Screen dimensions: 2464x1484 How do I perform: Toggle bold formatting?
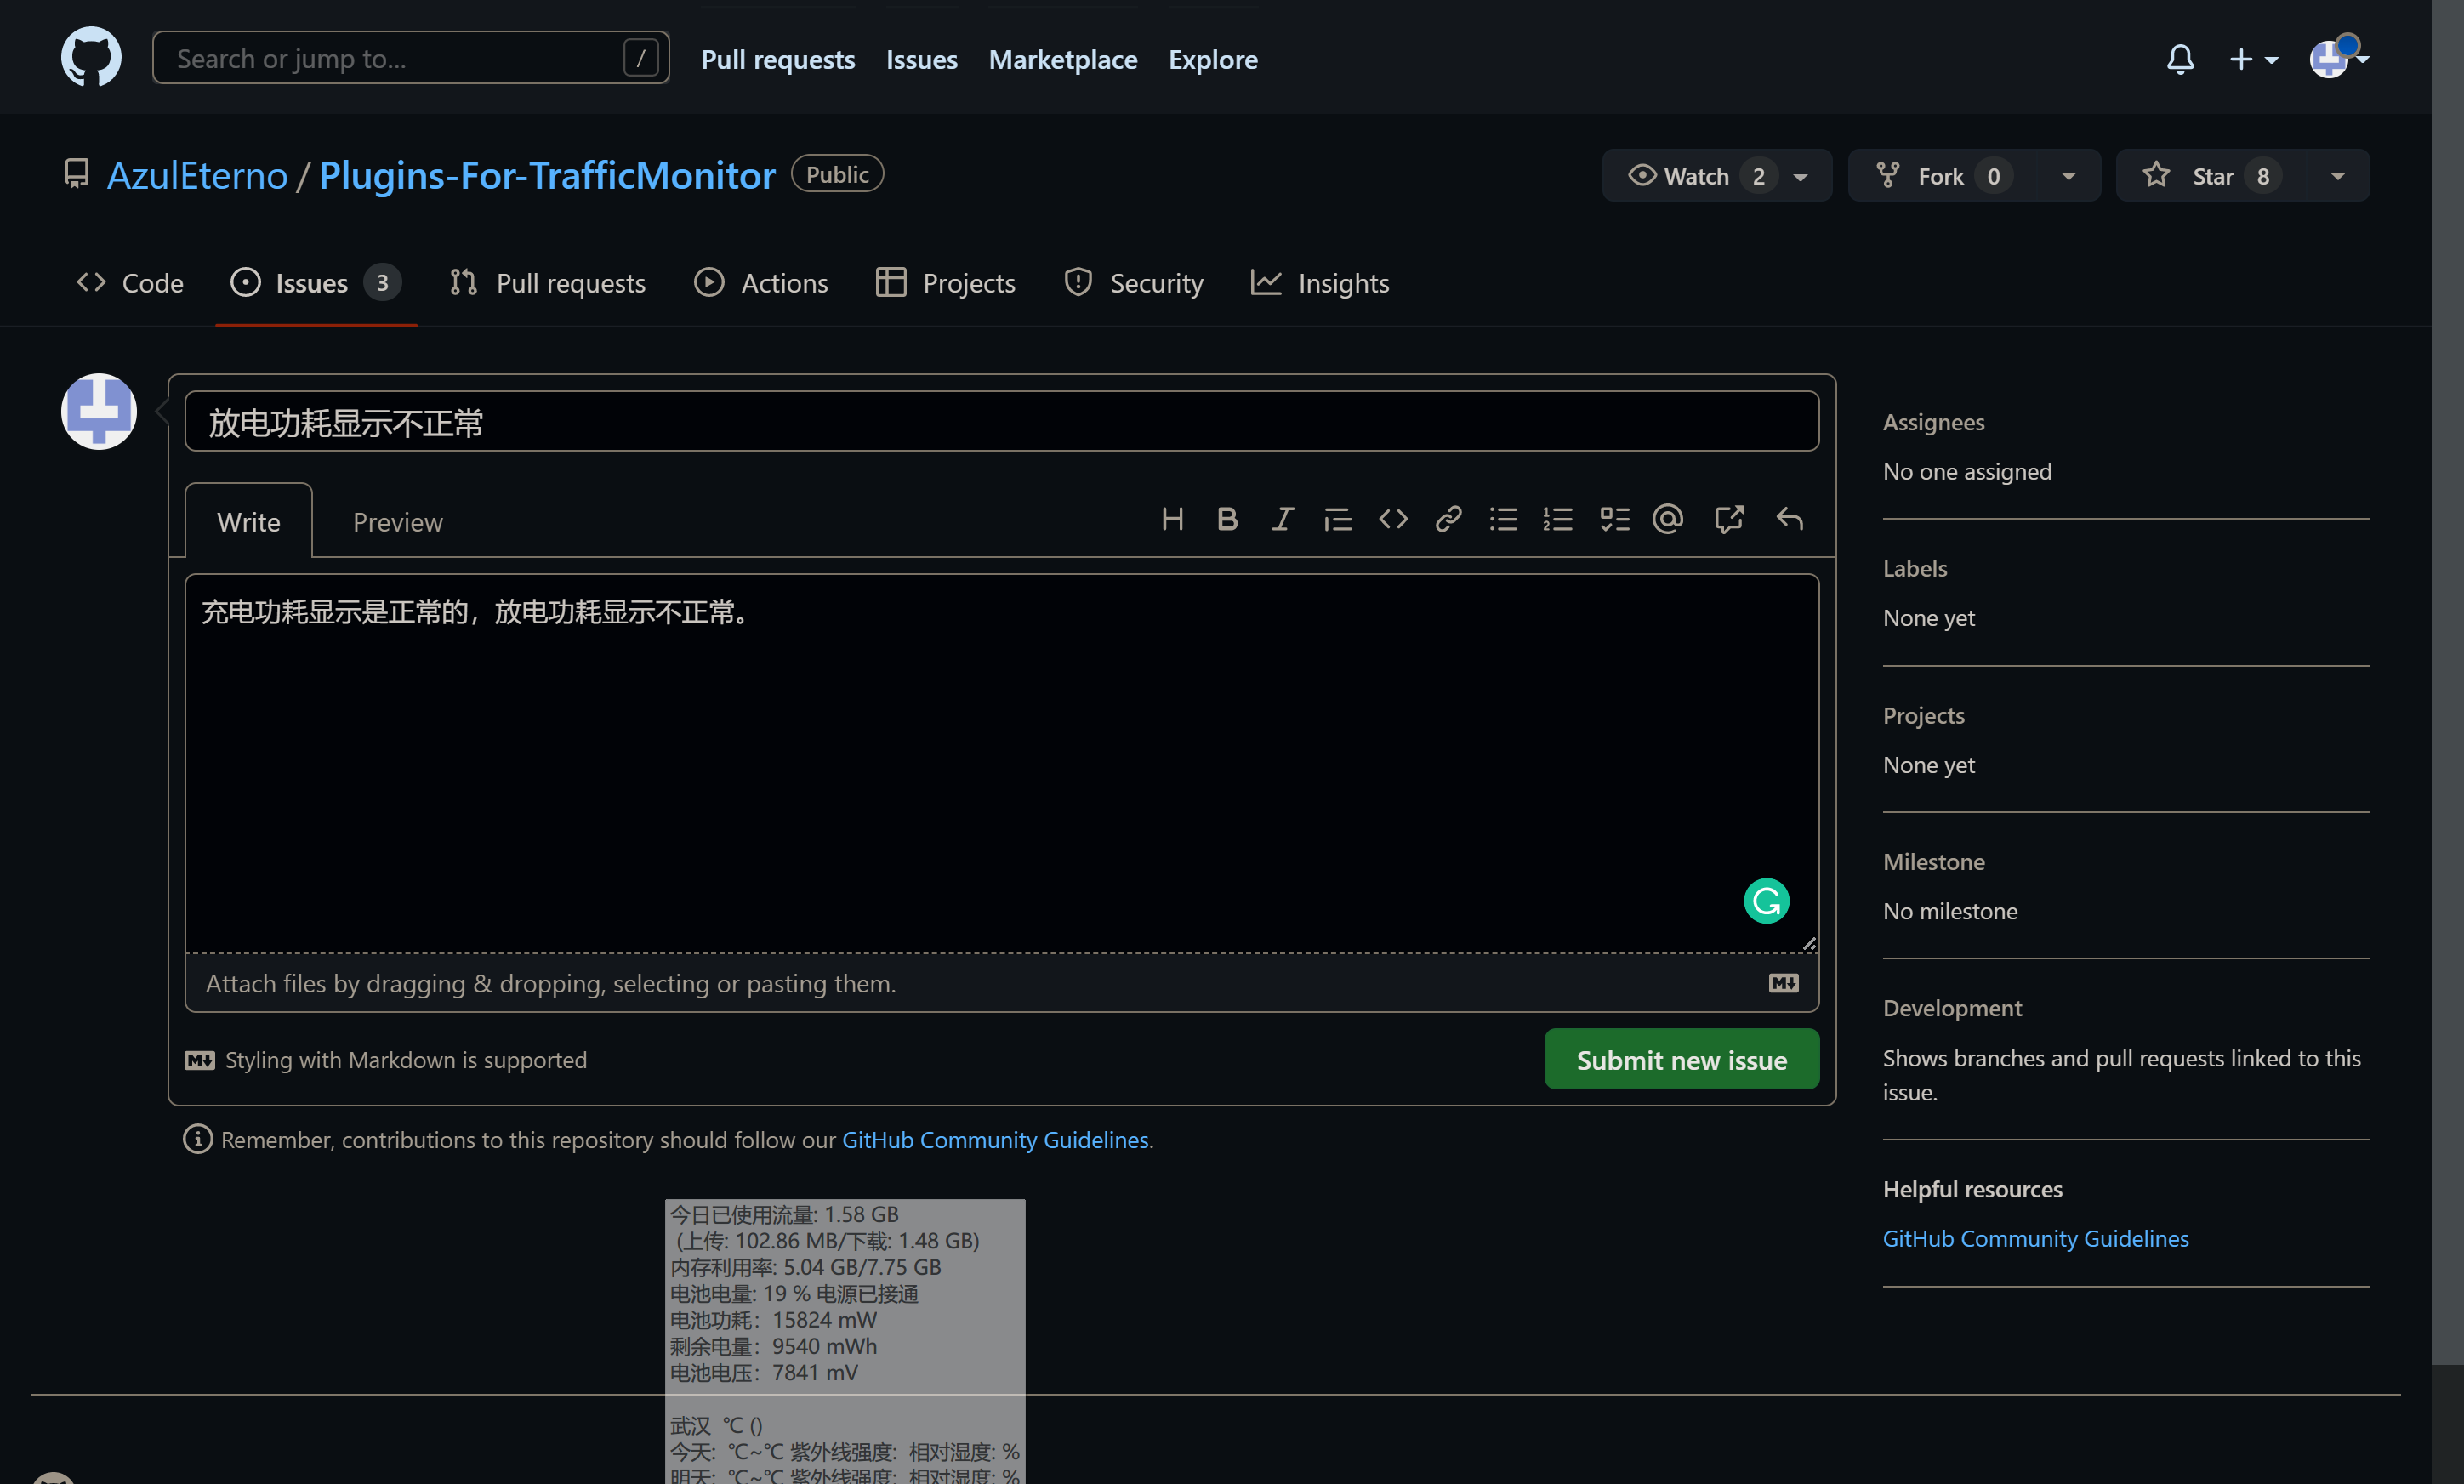tap(1227, 519)
